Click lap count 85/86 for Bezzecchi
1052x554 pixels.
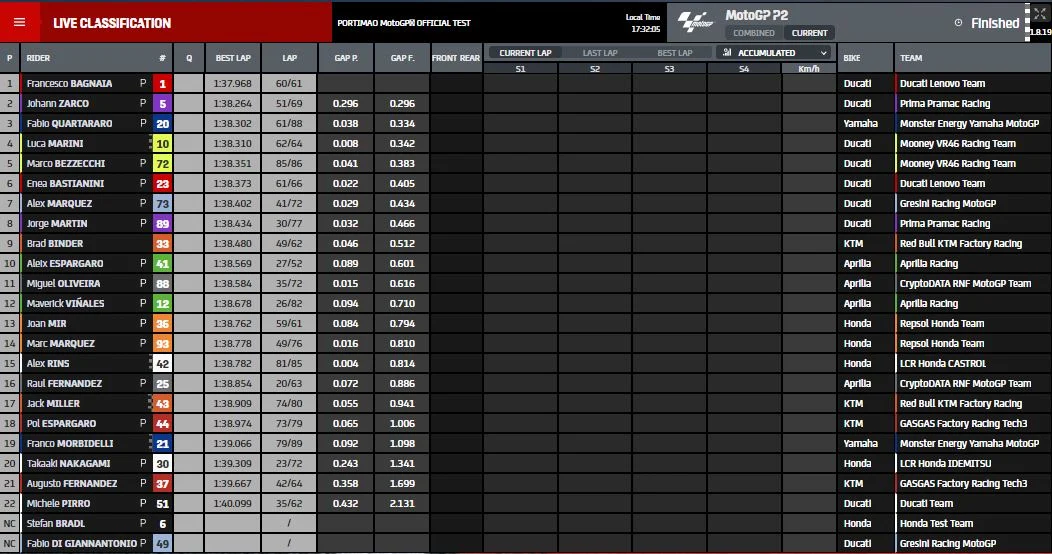click(x=289, y=164)
